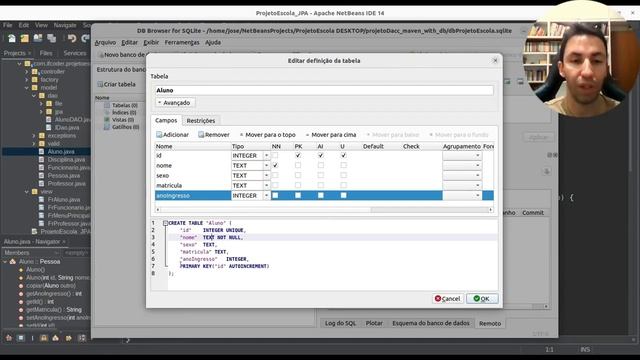Uncheck PK checkbox for the id field
The width and height of the screenshot is (640, 360).
coord(298,156)
